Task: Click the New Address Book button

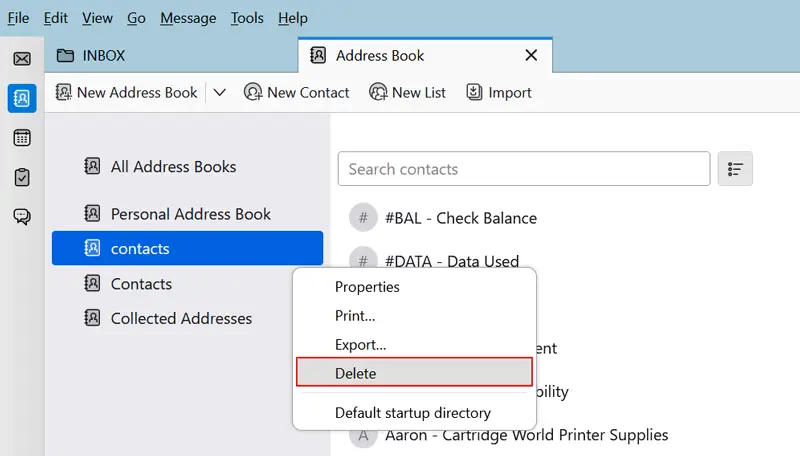Action: [x=126, y=92]
